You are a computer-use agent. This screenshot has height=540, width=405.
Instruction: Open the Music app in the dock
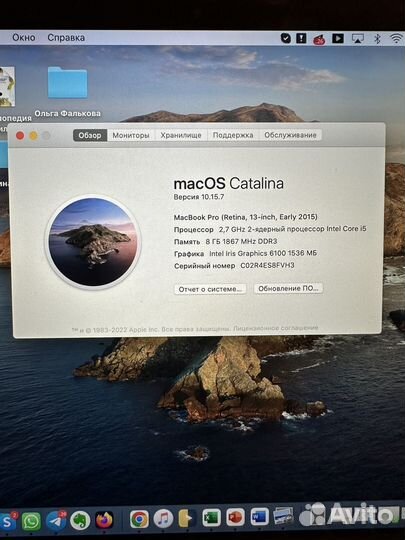click(163, 519)
